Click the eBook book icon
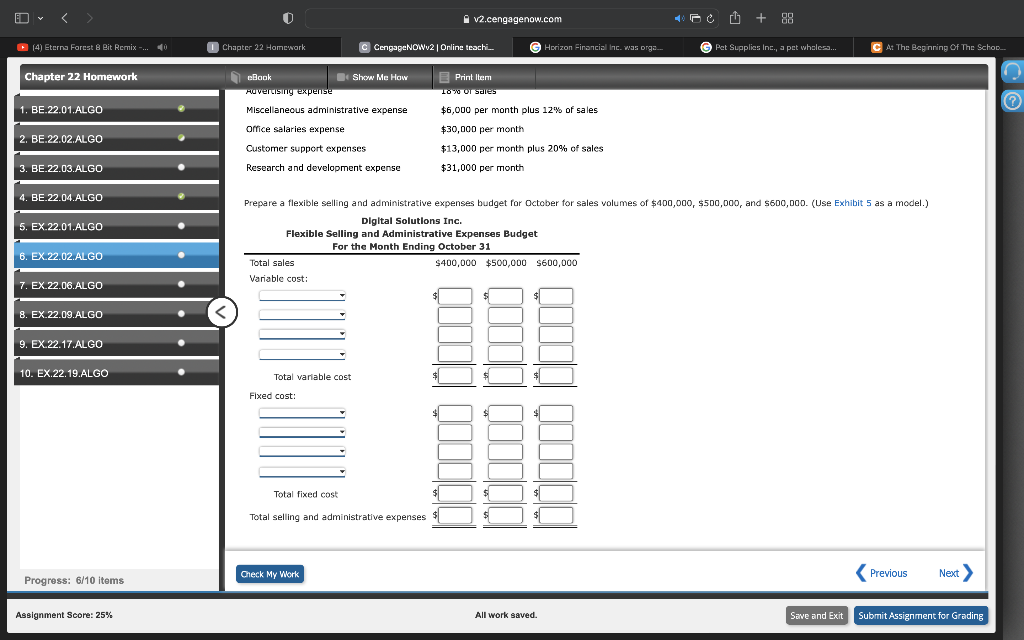 click(x=236, y=77)
